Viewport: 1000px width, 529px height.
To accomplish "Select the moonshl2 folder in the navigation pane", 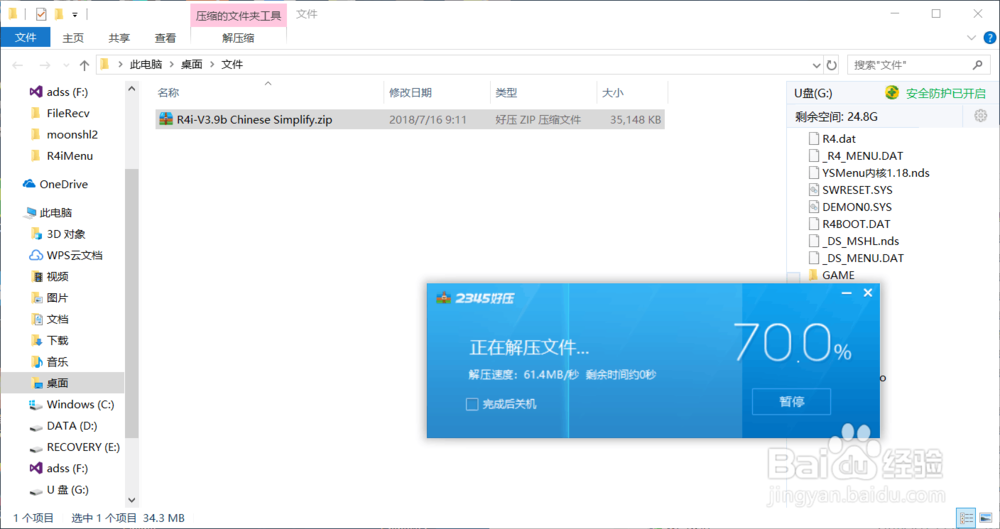I will click(72, 135).
